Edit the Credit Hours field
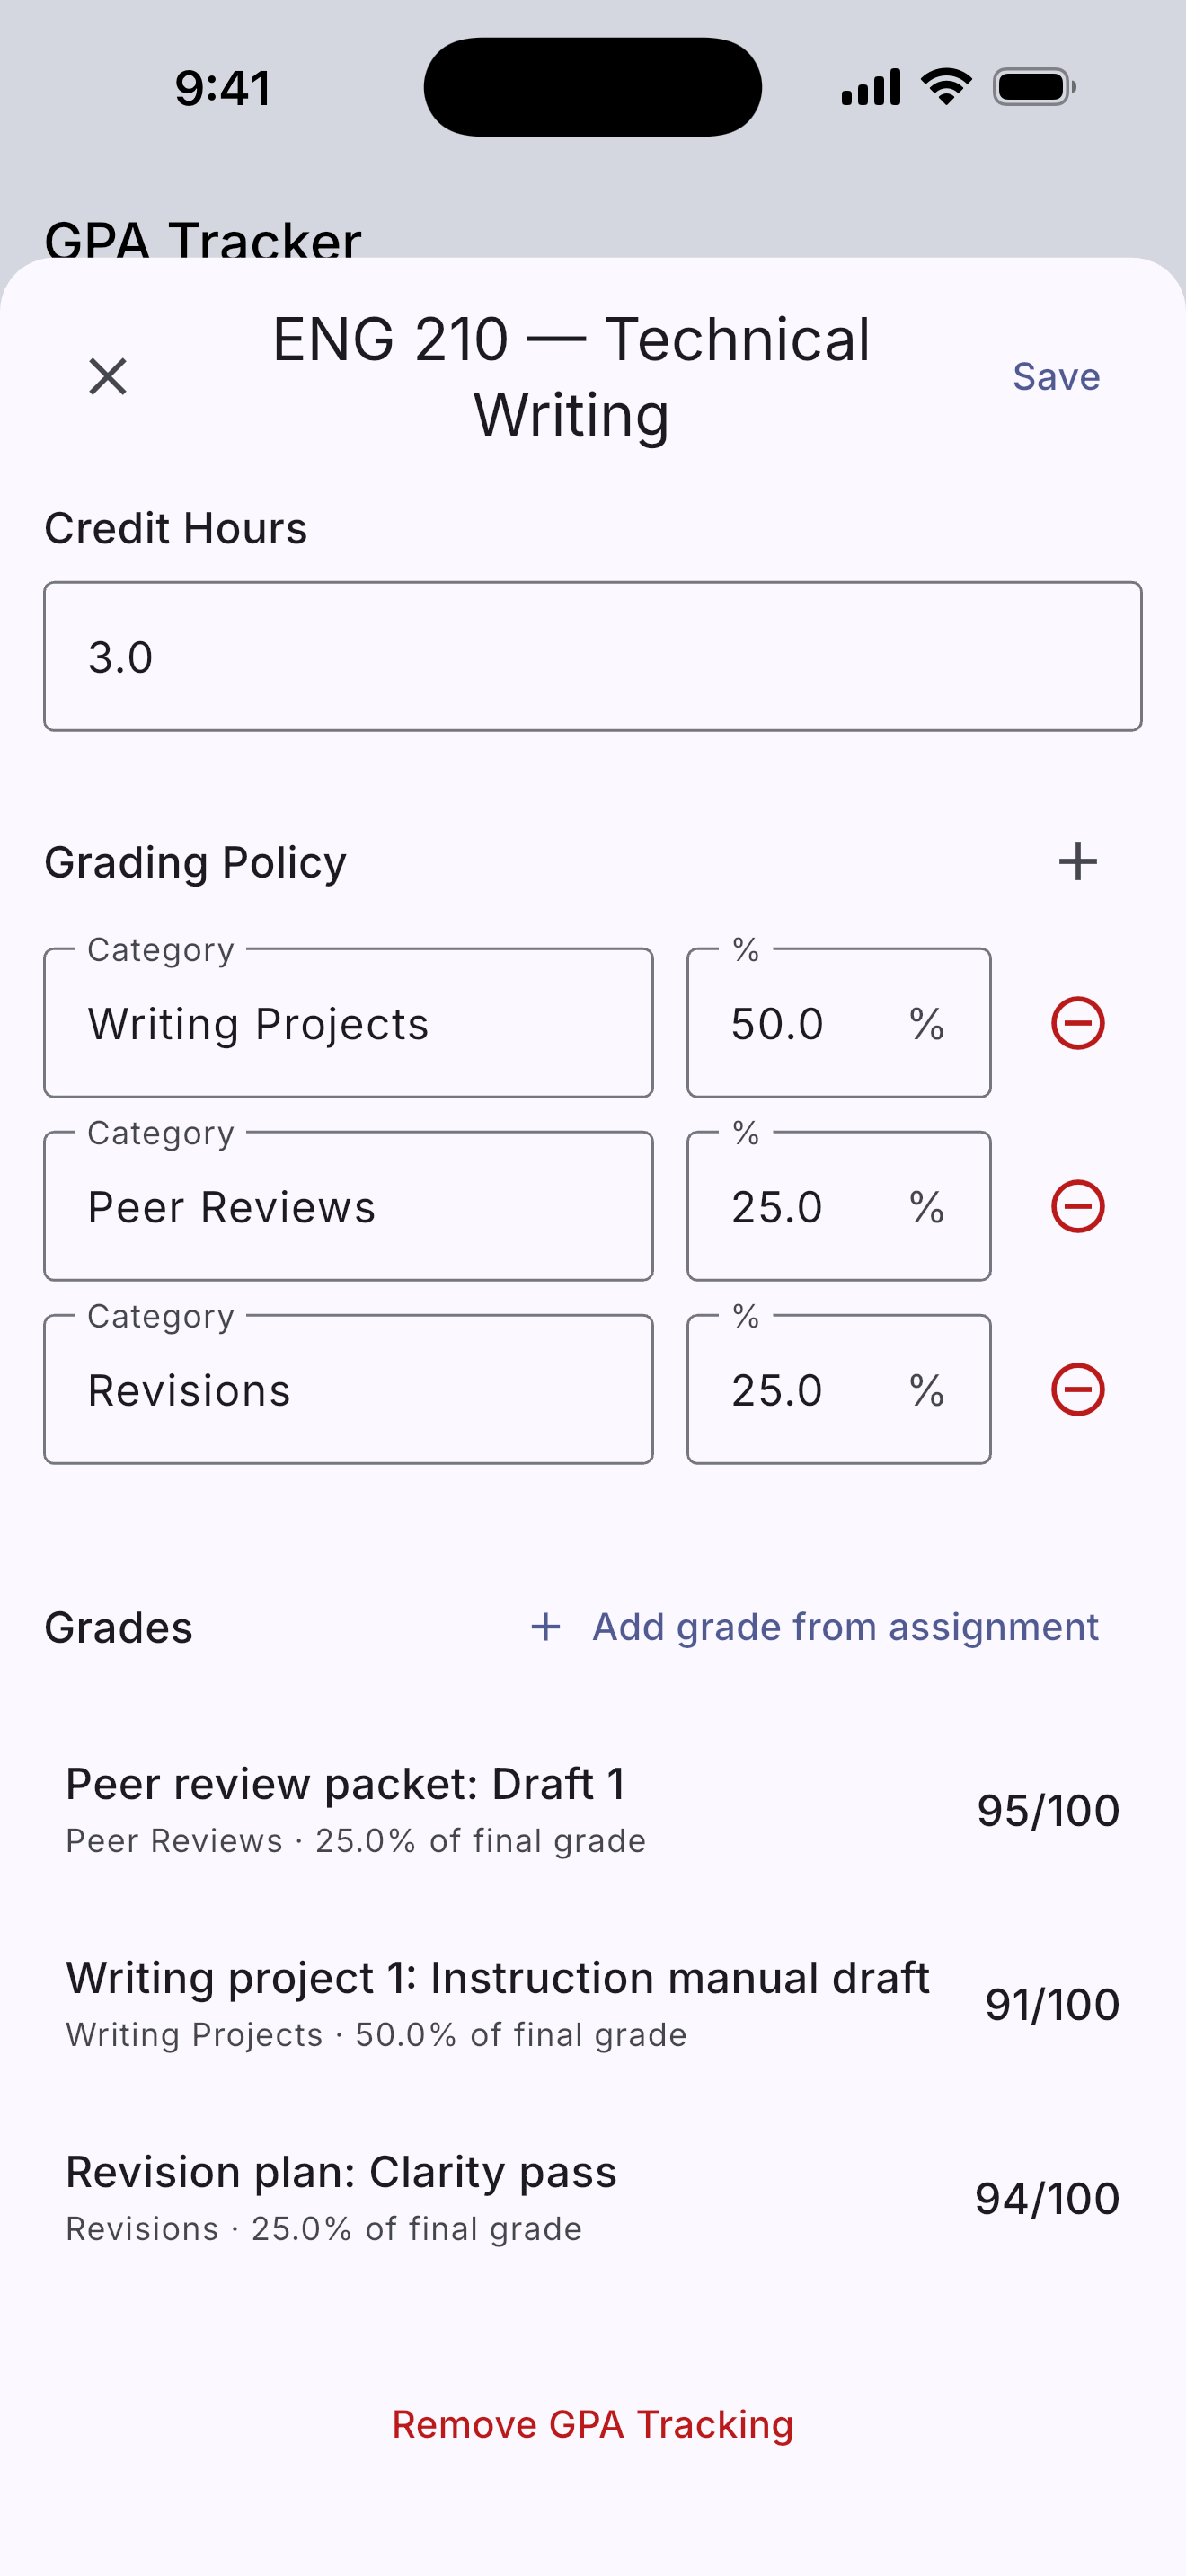 click(593, 657)
